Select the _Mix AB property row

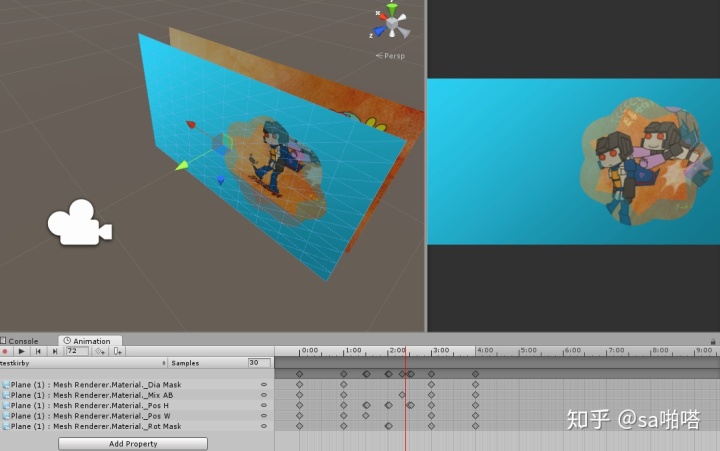137,395
